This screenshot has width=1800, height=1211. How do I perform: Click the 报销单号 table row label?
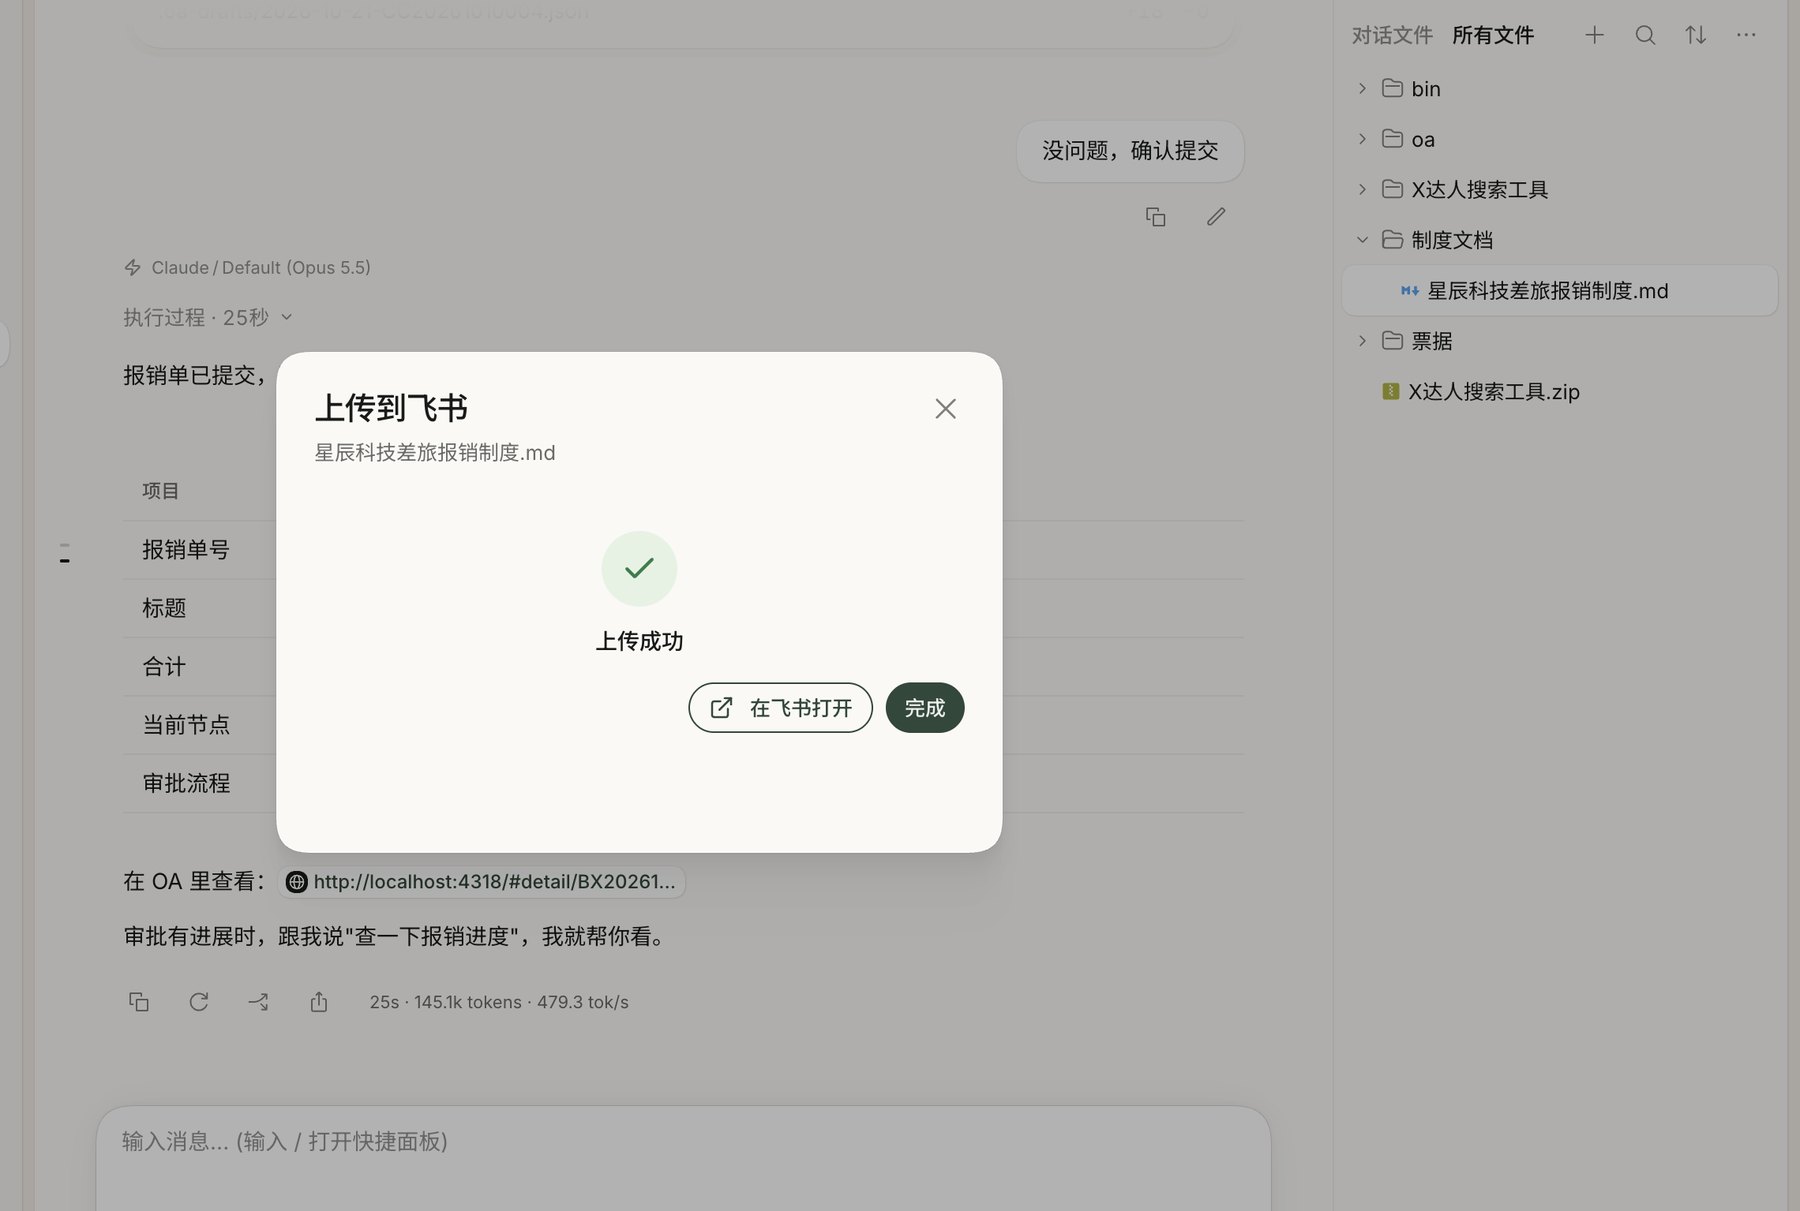[186, 549]
